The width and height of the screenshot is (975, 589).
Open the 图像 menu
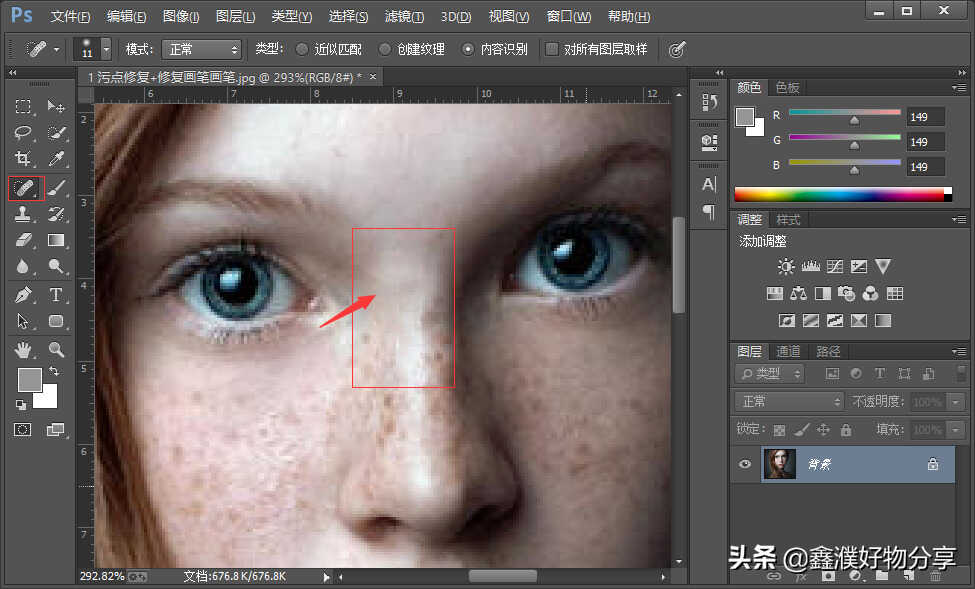tap(181, 17)
